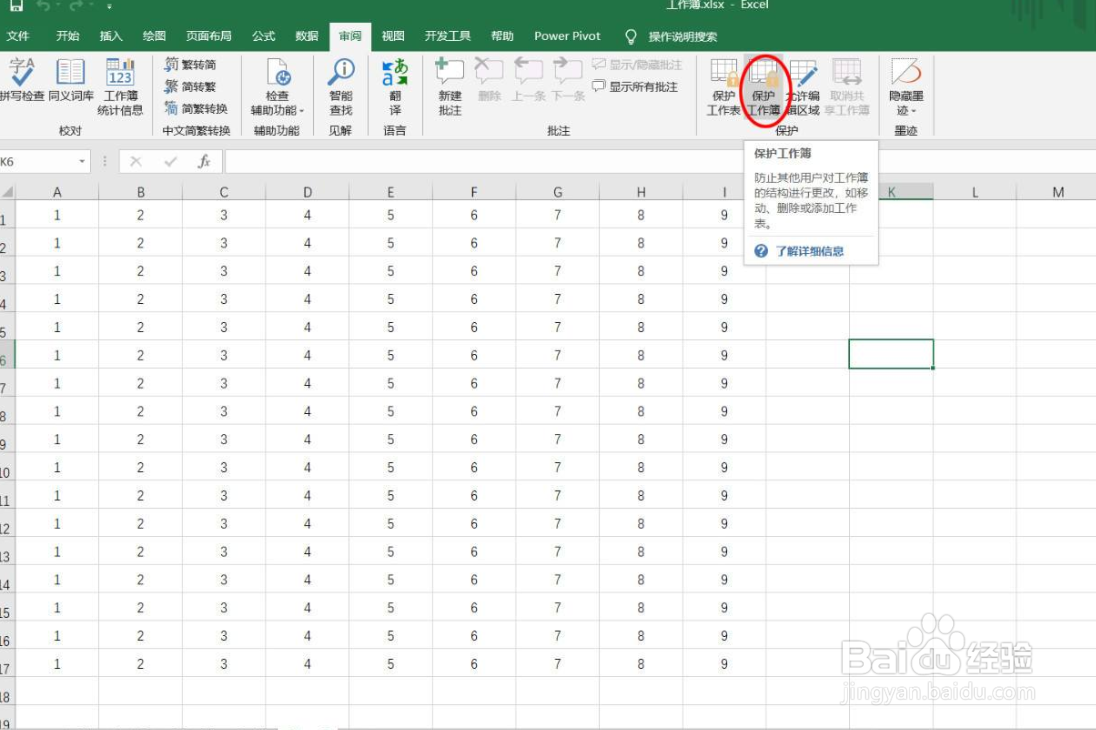Viewport: 1096px width, 730px height.
Task: Toggle Show All Comments
Action: tap(635, 87)
